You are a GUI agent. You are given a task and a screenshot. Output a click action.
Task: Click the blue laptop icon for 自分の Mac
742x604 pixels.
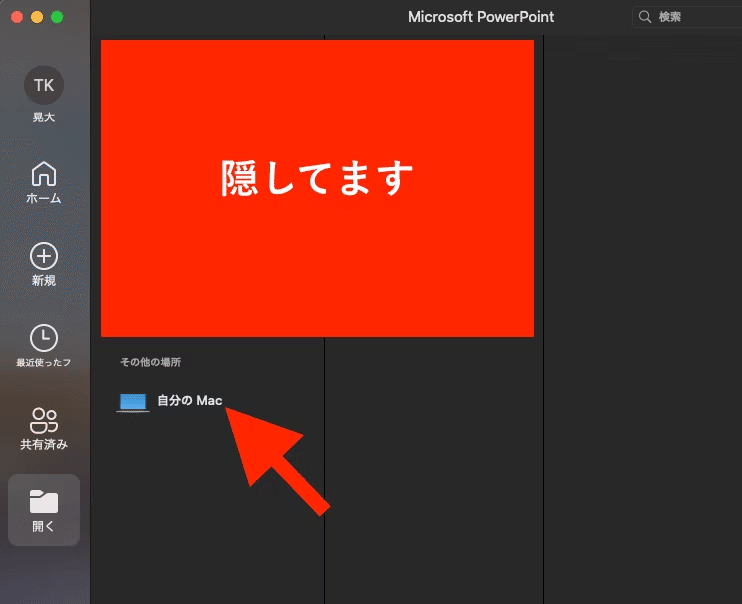pyautogui.click(x=133, y=402)
